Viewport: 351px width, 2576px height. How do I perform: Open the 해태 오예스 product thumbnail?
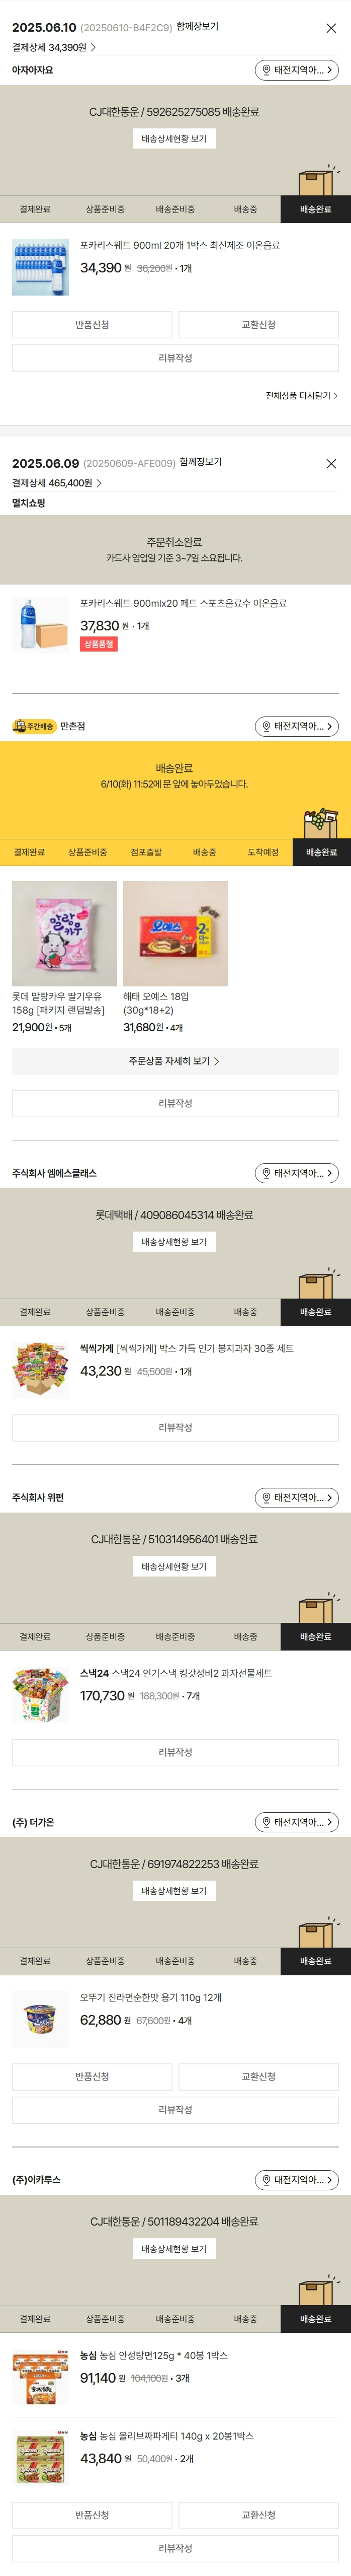(175, 934)
